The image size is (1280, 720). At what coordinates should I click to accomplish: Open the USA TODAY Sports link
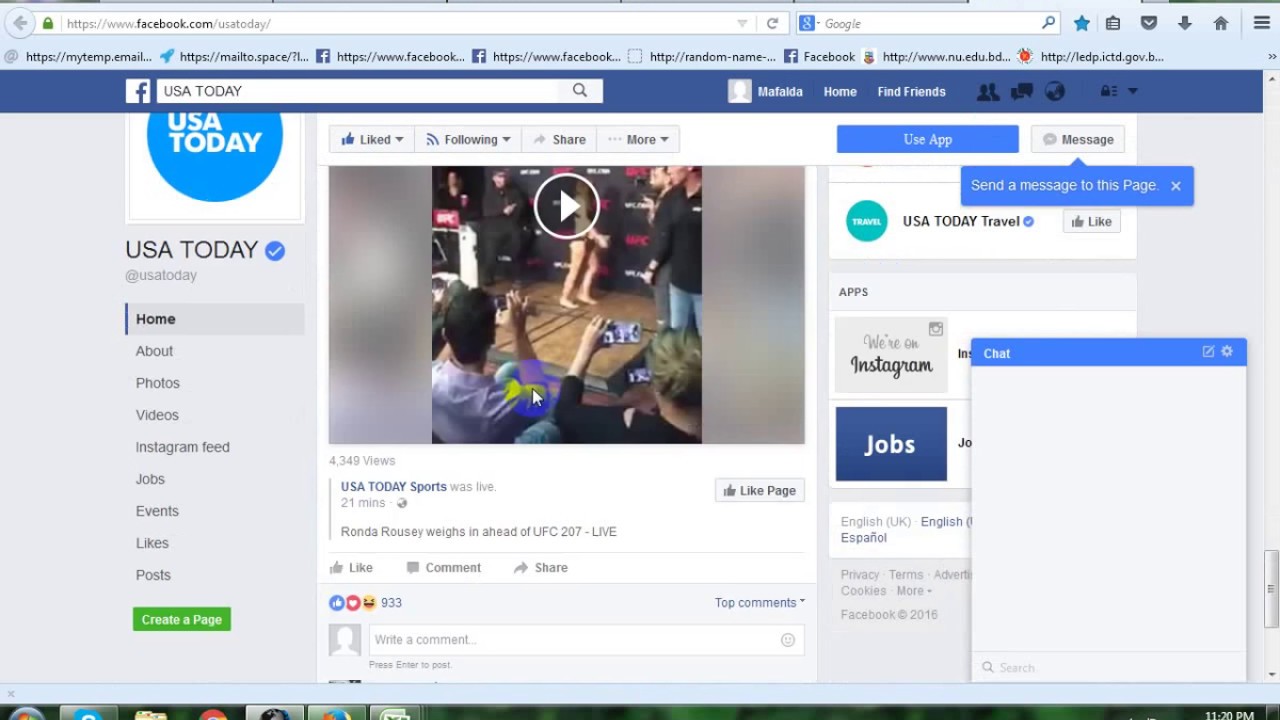pyautogui.click(x=394, y=487)
